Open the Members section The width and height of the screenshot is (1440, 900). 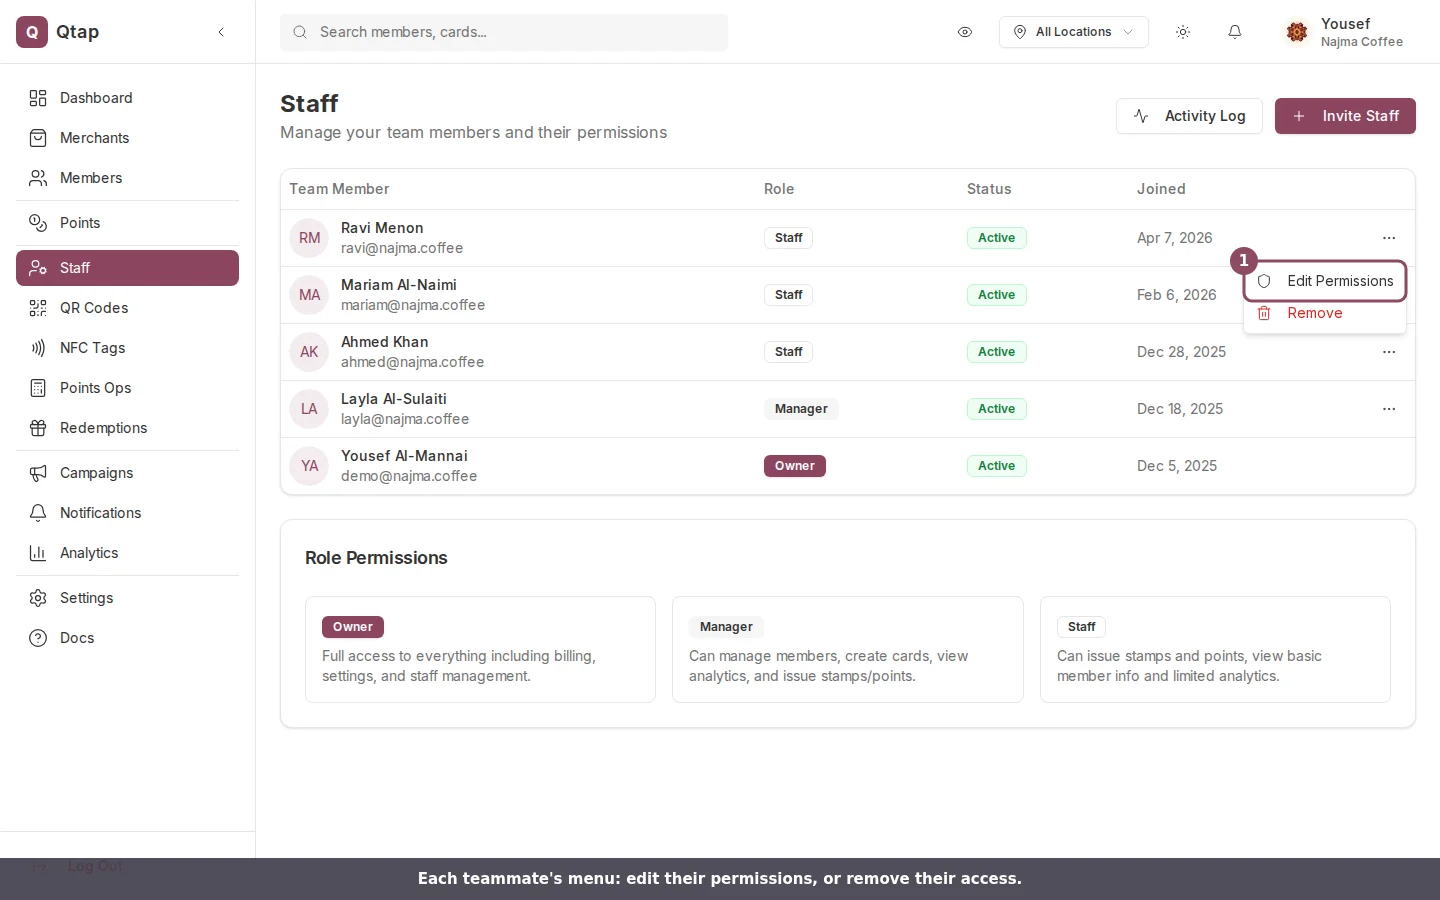pyautogui.click(x=127, y=178)
